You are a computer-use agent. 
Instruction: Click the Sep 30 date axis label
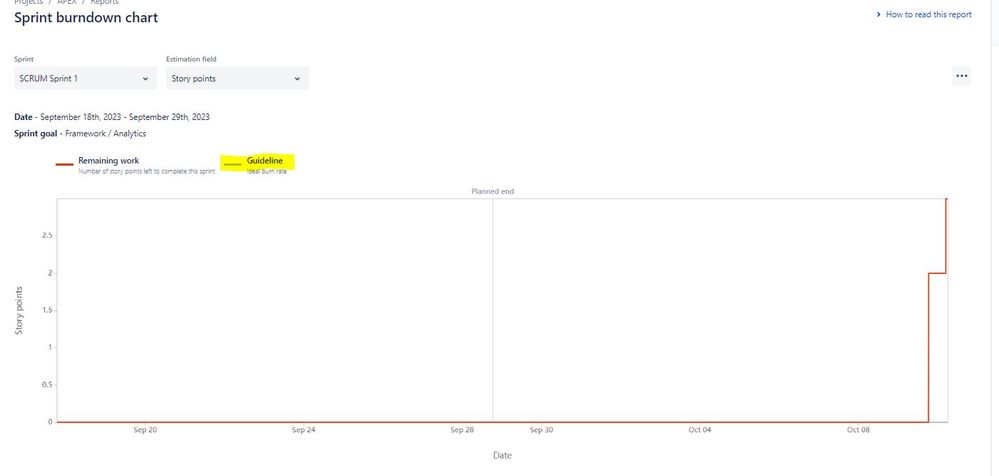pyautogui.click(x=541, y=430)
